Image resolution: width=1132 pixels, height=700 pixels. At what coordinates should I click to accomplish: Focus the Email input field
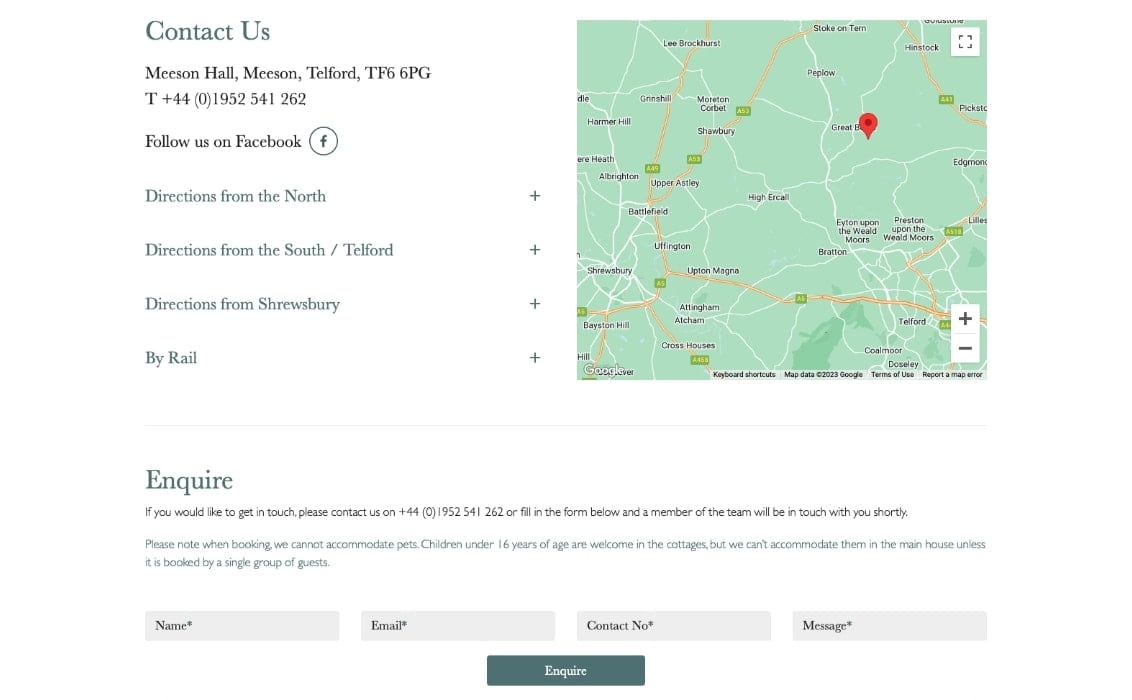tap(458, 626)
